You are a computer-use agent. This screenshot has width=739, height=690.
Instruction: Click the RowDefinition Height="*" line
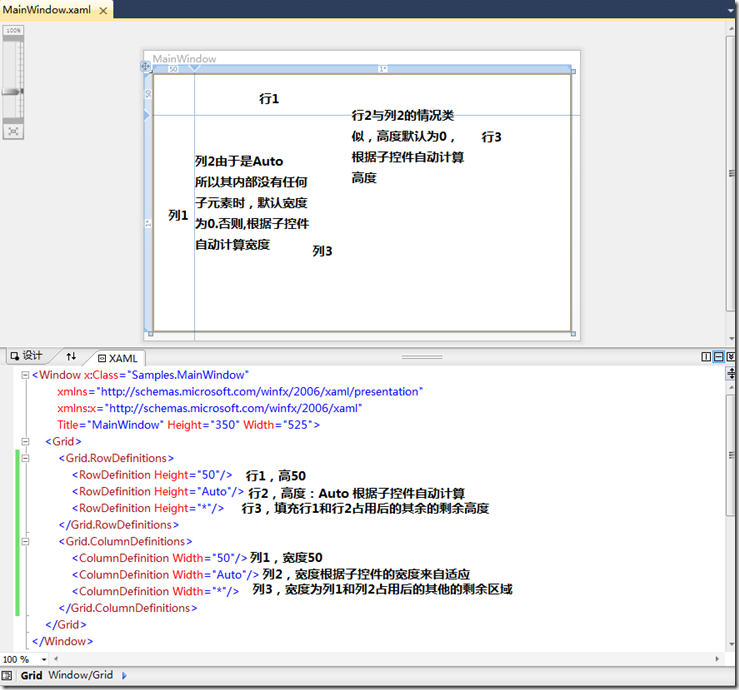click(x=148, y=508)
